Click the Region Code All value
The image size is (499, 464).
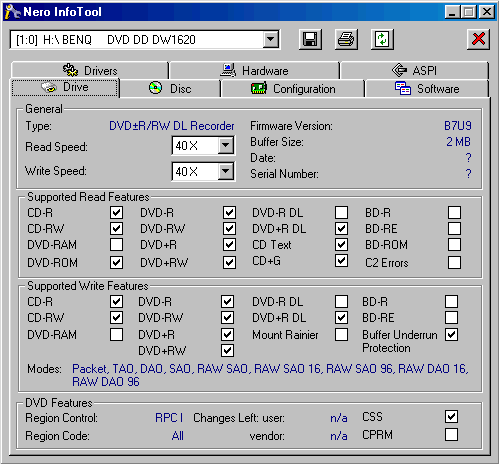[x=178, y=436]
